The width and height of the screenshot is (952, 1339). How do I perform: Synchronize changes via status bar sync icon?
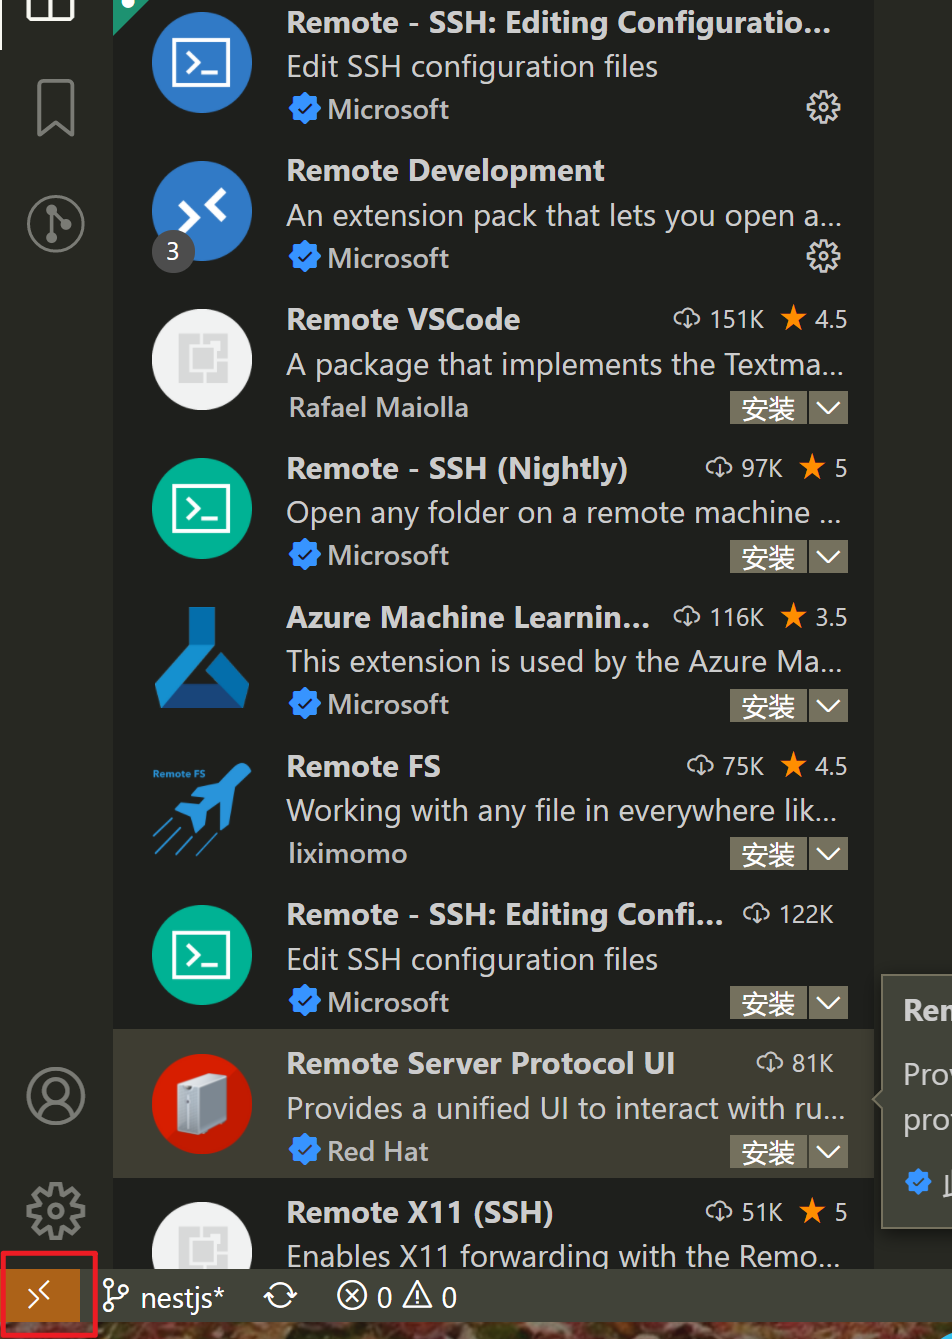point(281,1297)
